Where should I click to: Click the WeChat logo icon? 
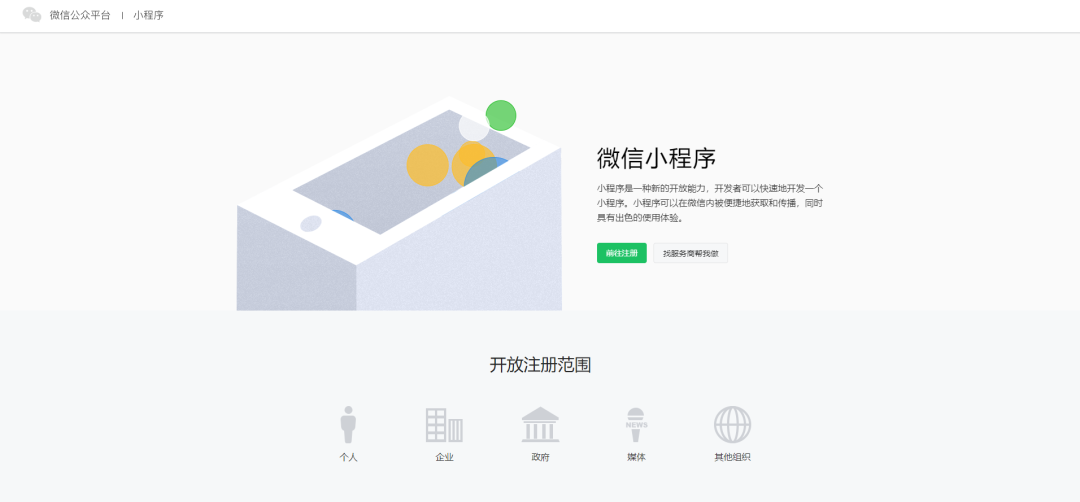pos(32,14)
